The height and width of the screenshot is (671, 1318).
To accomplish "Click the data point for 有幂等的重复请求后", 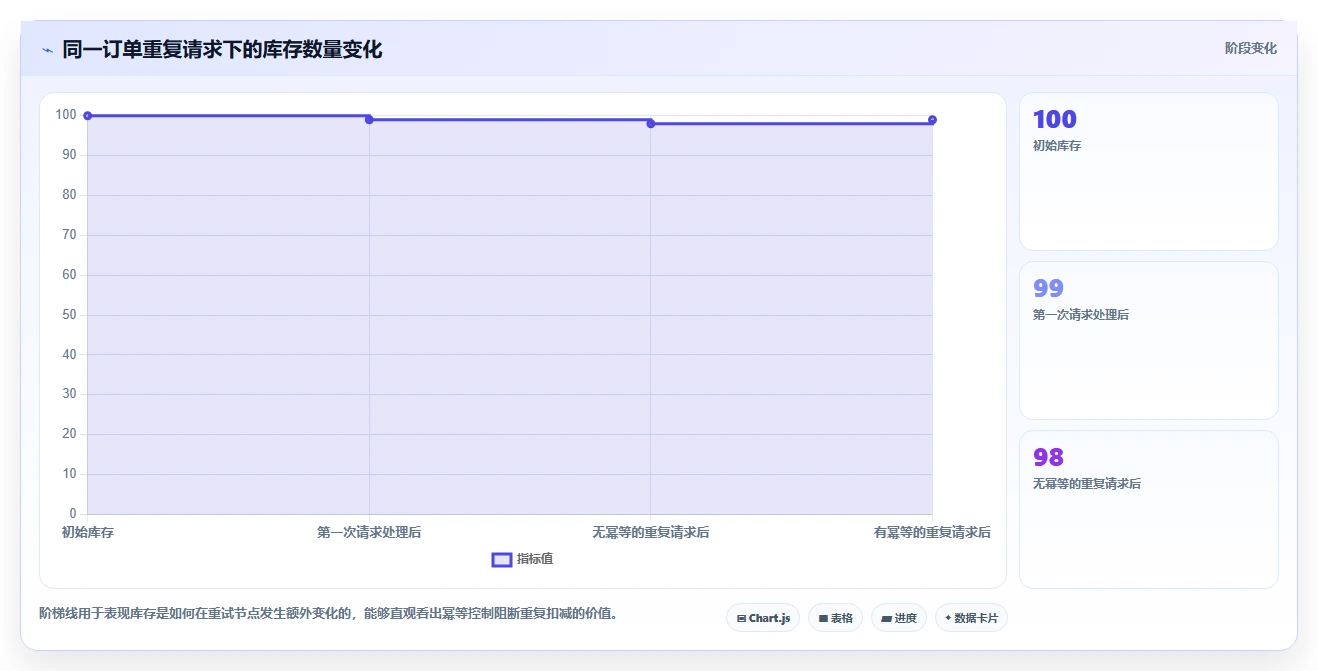I will coord(932,120).
